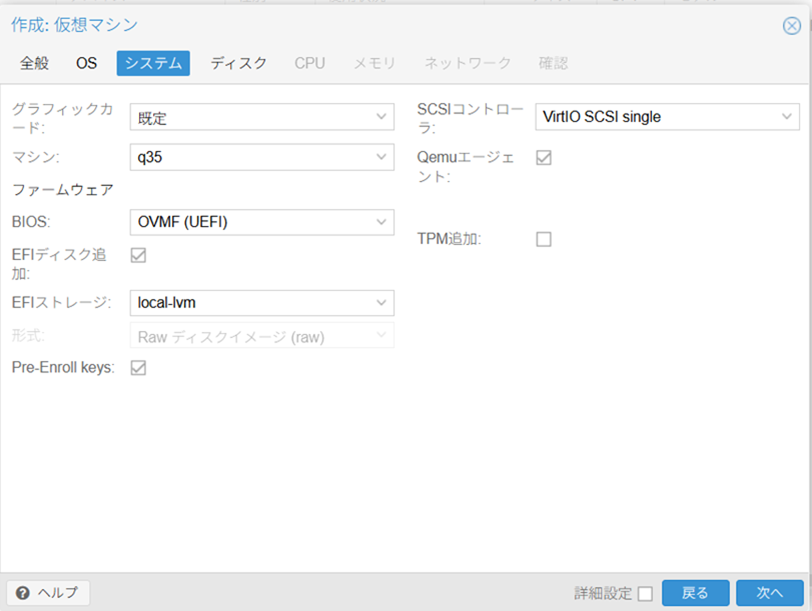Enable the 詳細設定 checkbox
This screenshot has height=611, width=812.
(x=645, y=593)
